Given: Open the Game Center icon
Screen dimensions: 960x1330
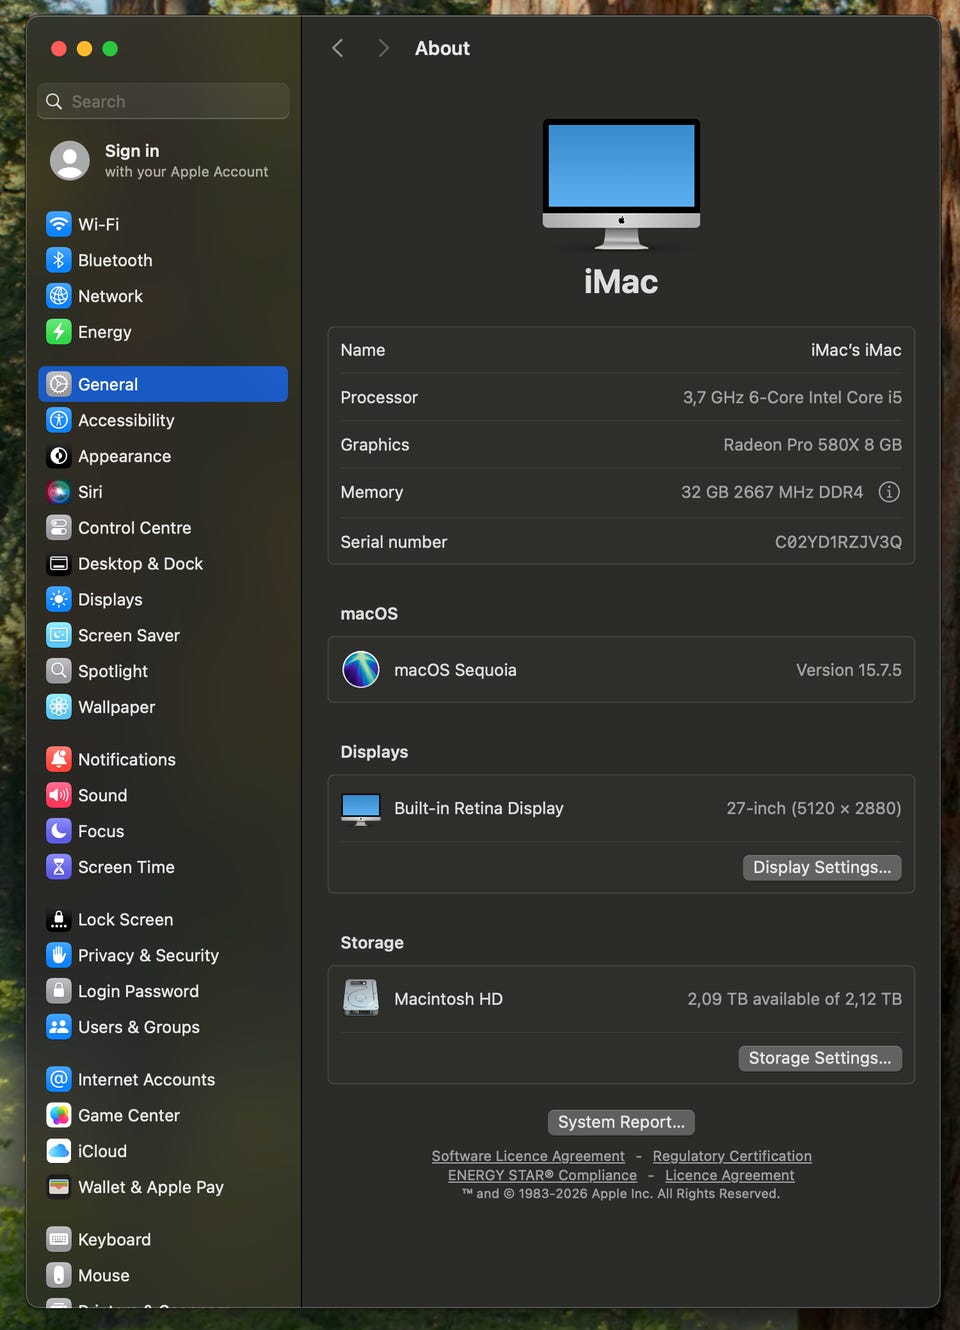Looking at the screenshot, I should (59, 1115).
